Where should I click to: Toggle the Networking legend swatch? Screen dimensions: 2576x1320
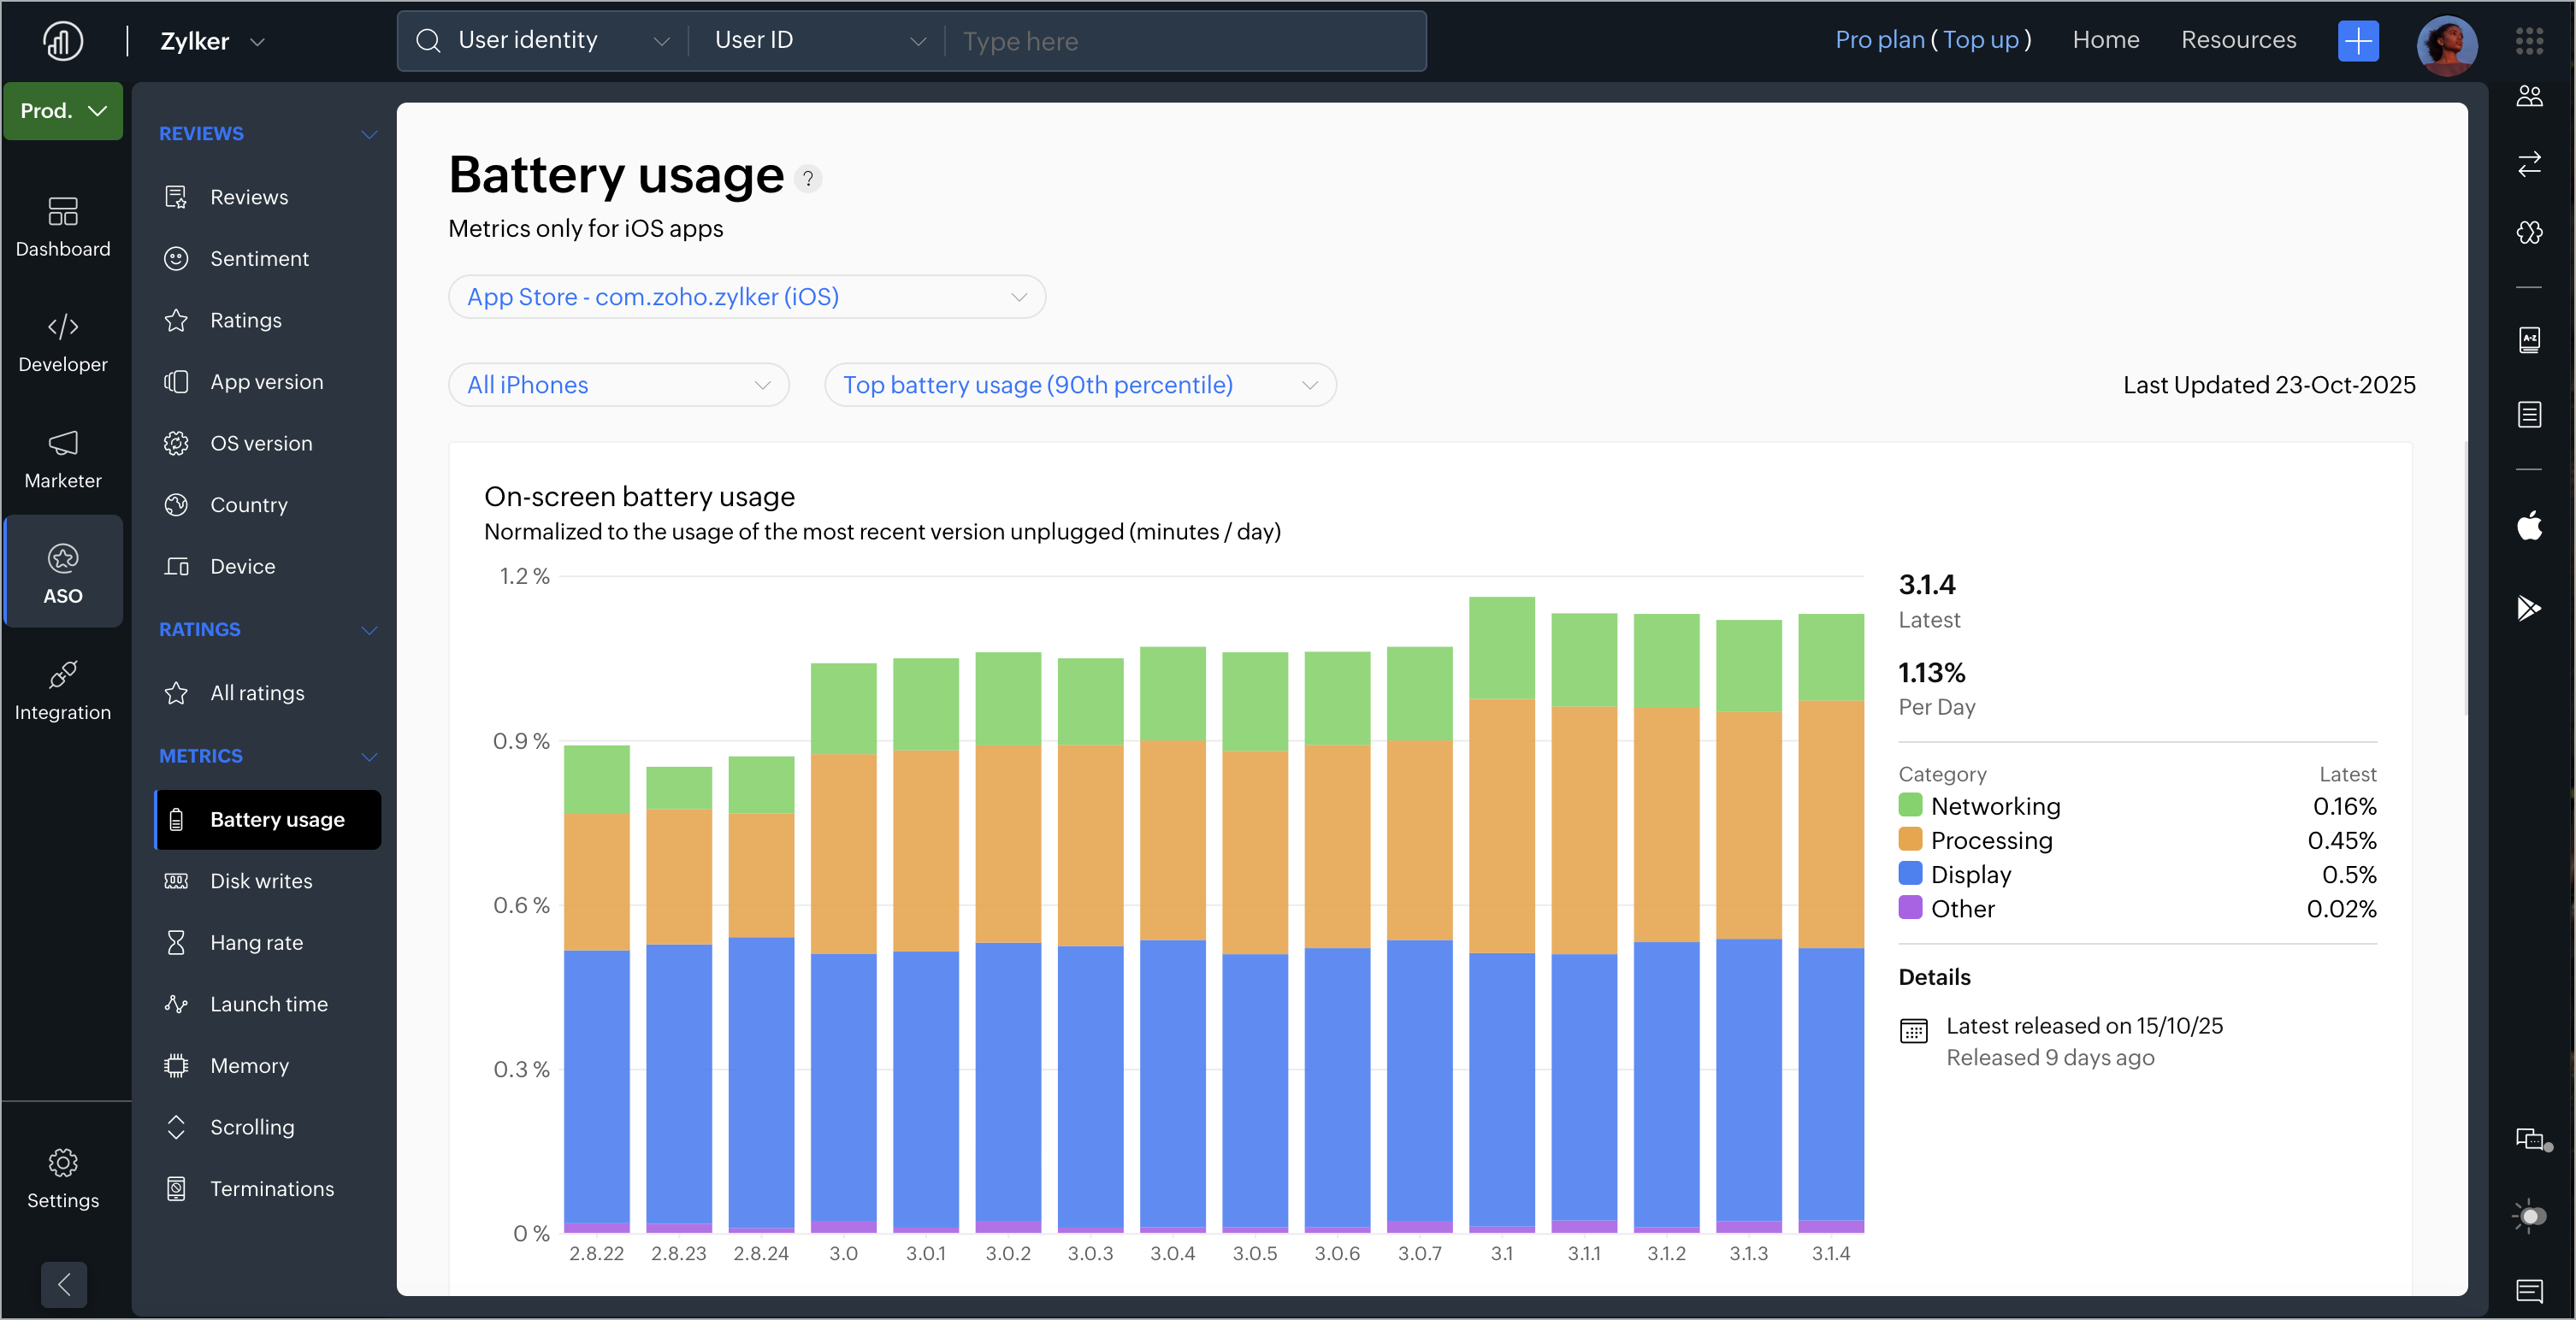[x=1909, y=806]
